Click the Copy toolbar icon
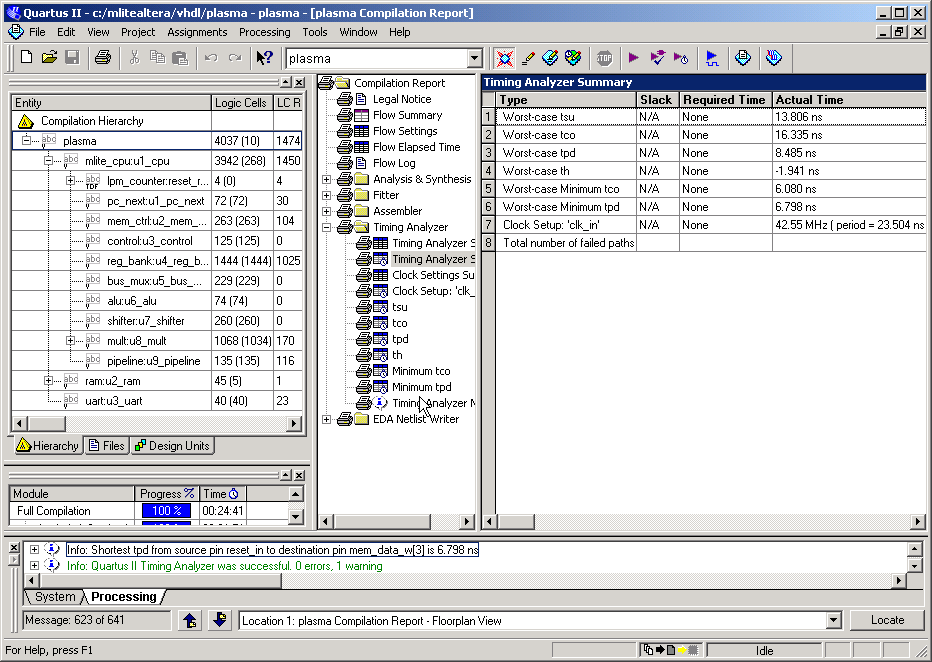932x662 pixels. point(157,58)
